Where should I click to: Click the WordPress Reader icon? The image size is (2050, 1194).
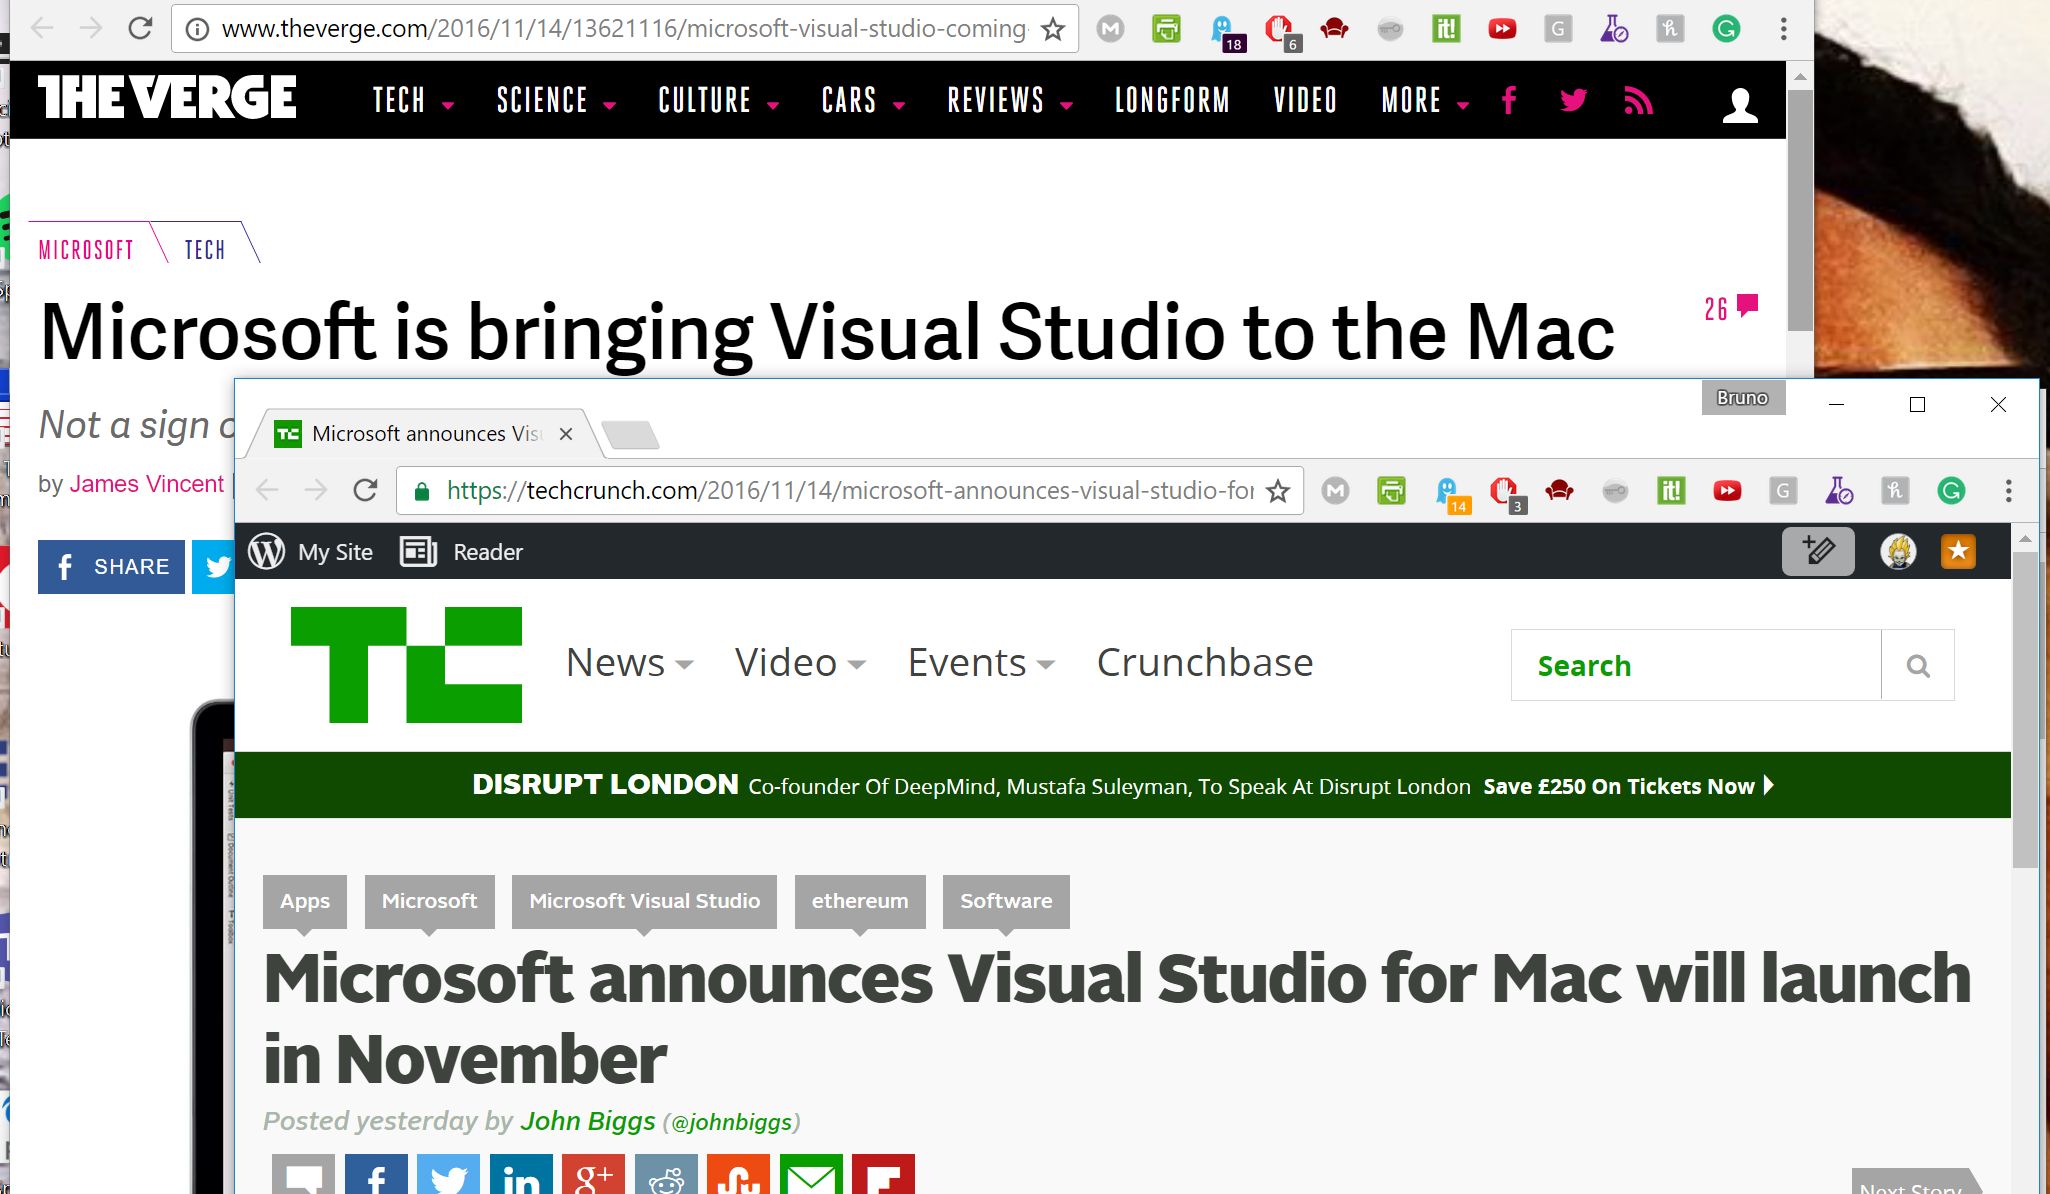coord(419,552)
